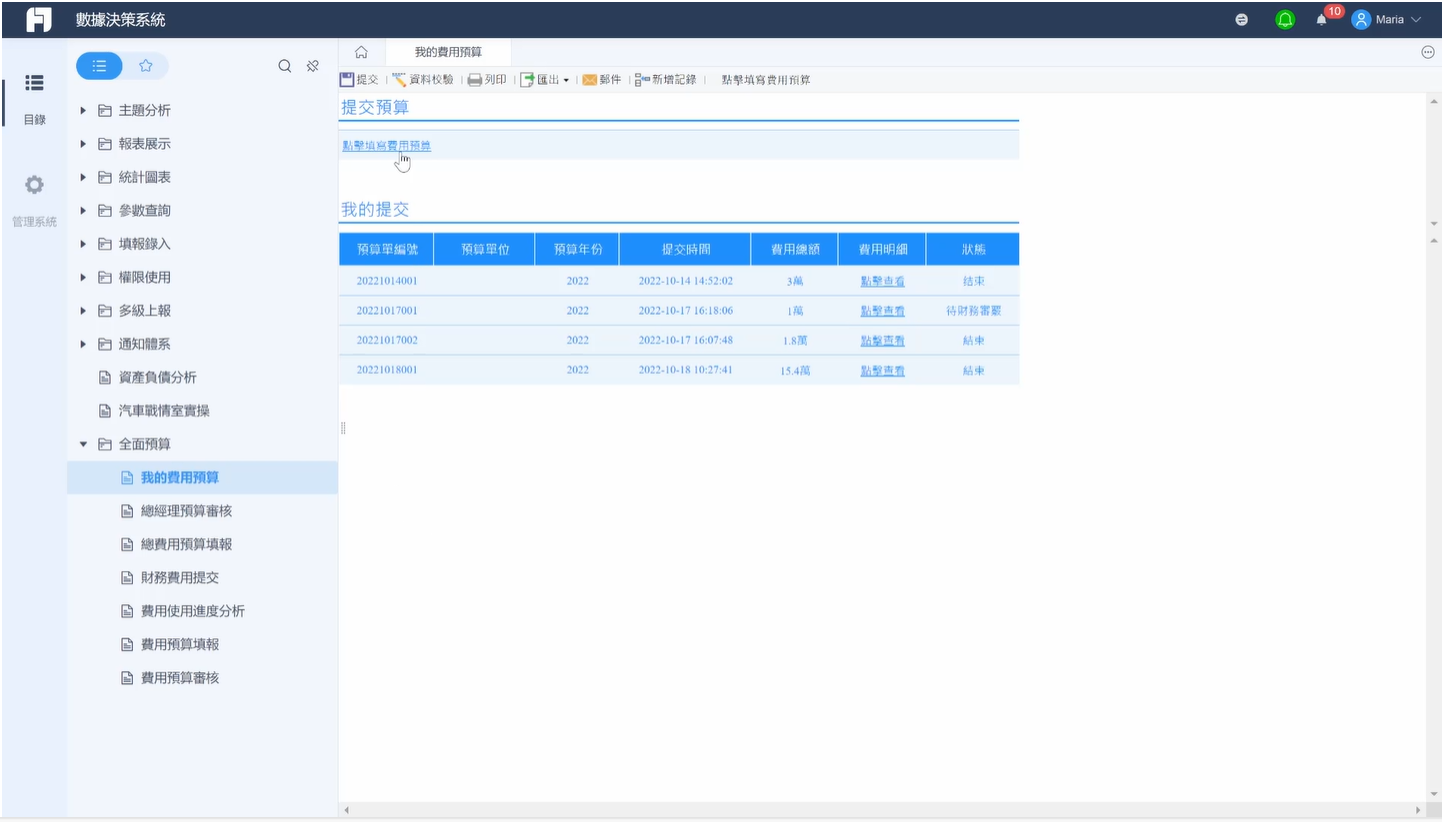1442x822 pixels.
Task: Click the 待財務審核 status cell
Action: 973,311
